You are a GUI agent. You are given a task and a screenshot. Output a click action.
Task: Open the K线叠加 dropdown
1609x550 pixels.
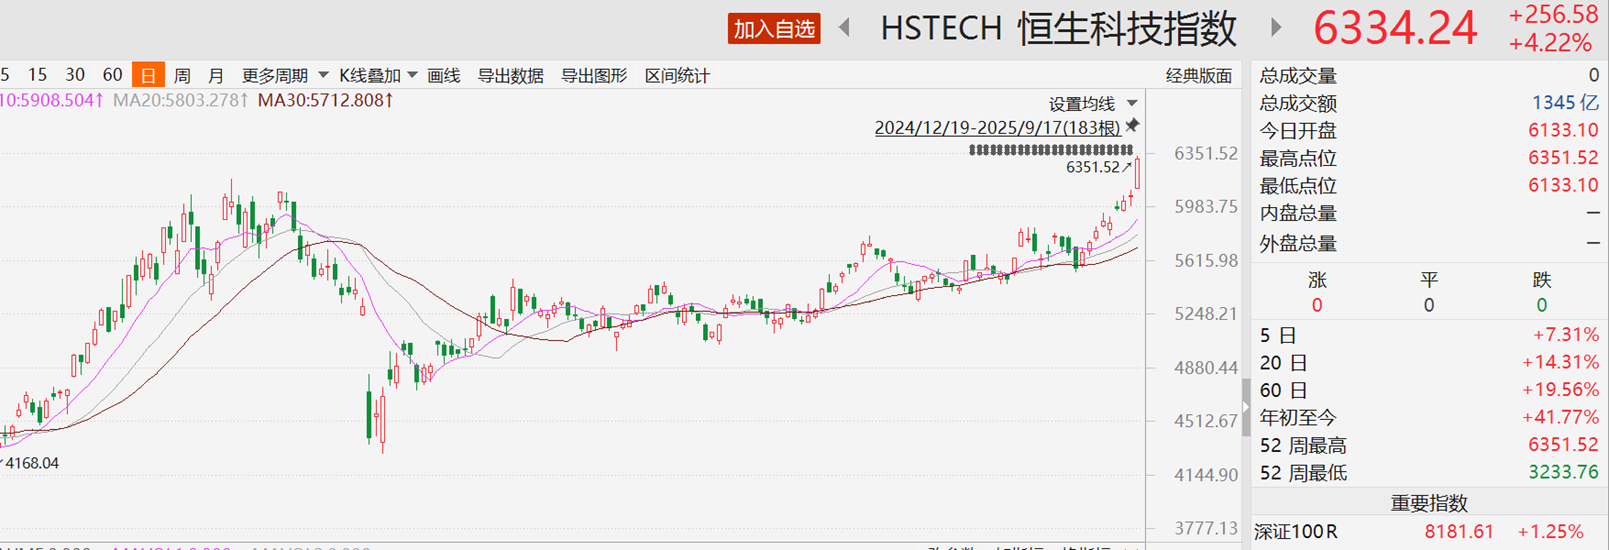(x=378, y=76)
